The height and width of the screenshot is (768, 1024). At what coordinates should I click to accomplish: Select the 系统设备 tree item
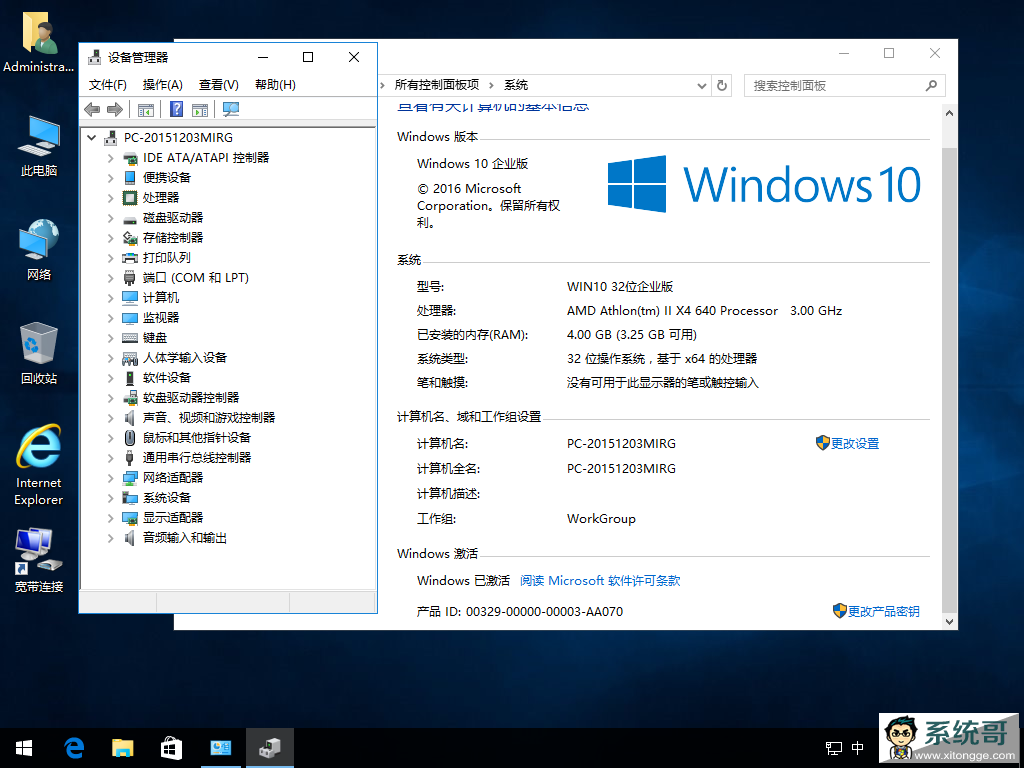pos(167,498)
